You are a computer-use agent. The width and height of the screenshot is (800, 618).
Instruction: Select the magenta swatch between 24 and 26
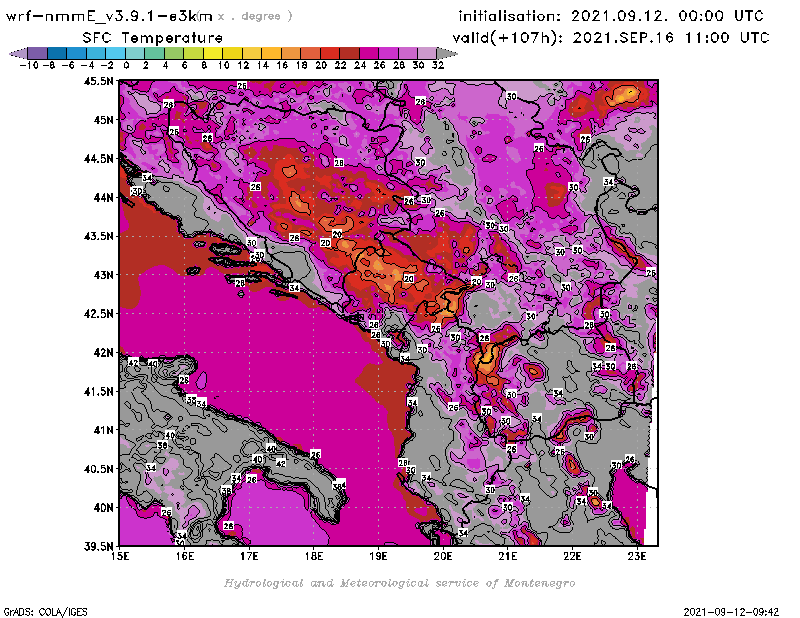pyautogui.click(x=369, y=53)
